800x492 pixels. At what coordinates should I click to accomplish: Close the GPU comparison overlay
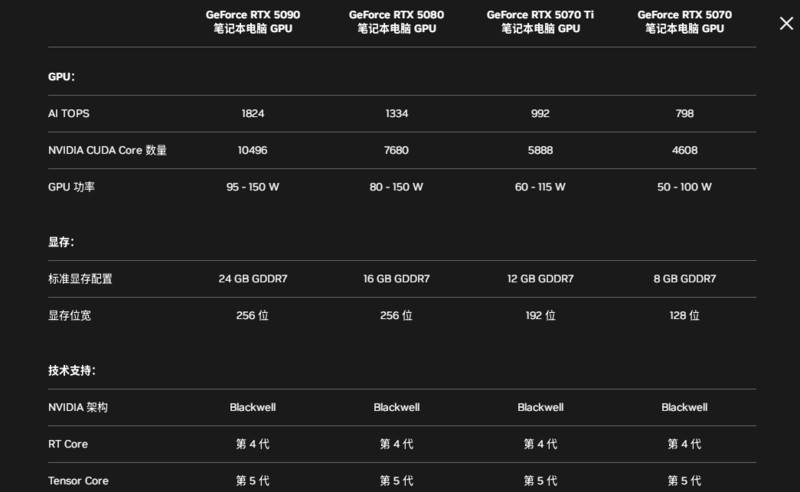tap(786, 23)
